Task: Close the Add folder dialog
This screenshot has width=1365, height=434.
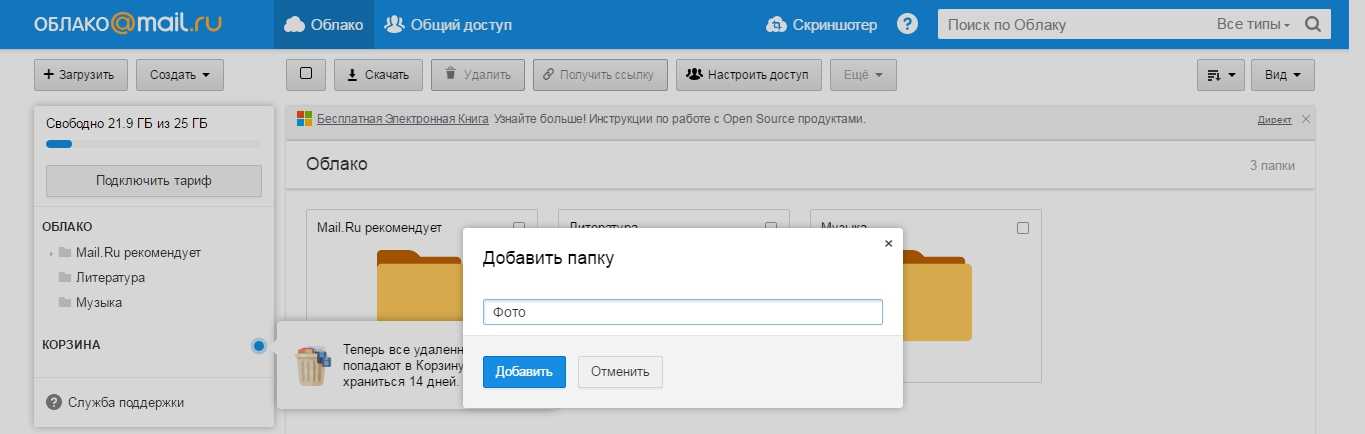Action: click(x=888, y=243)
